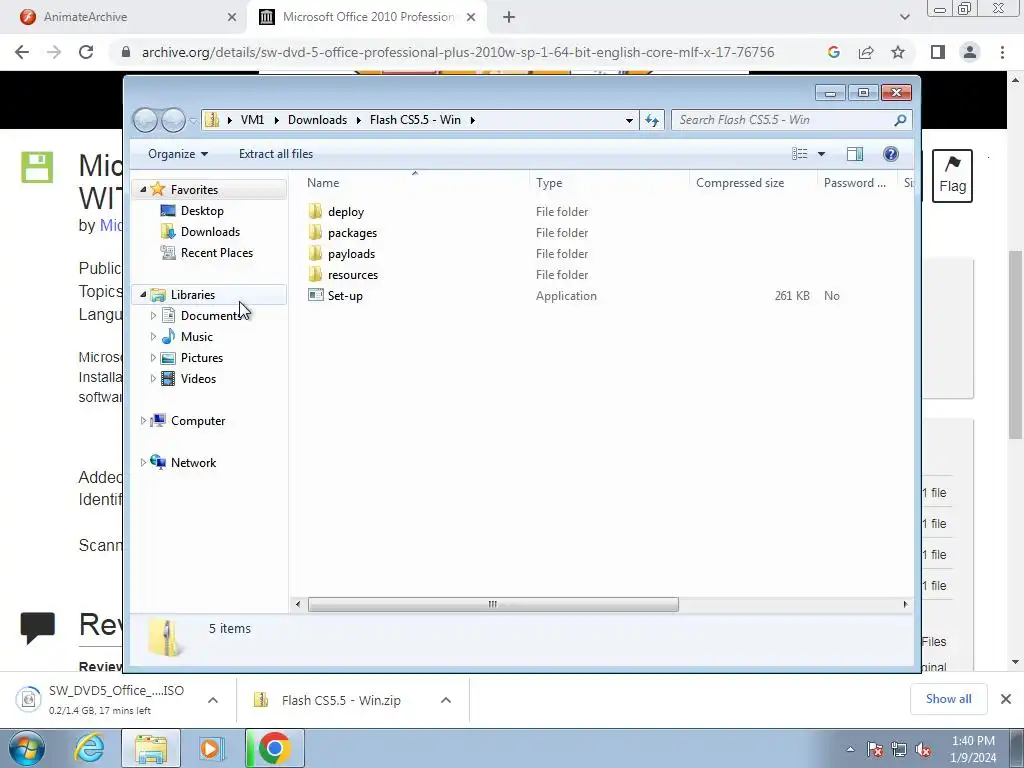This screenshot has height=768, width=1024.
Task: Open options for SW_DVD5_Office ISO download
Action: pos(213,700)
